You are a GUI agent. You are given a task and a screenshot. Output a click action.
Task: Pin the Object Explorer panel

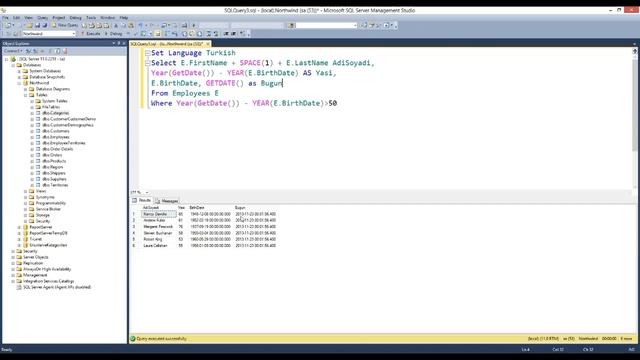pos(119,43)
